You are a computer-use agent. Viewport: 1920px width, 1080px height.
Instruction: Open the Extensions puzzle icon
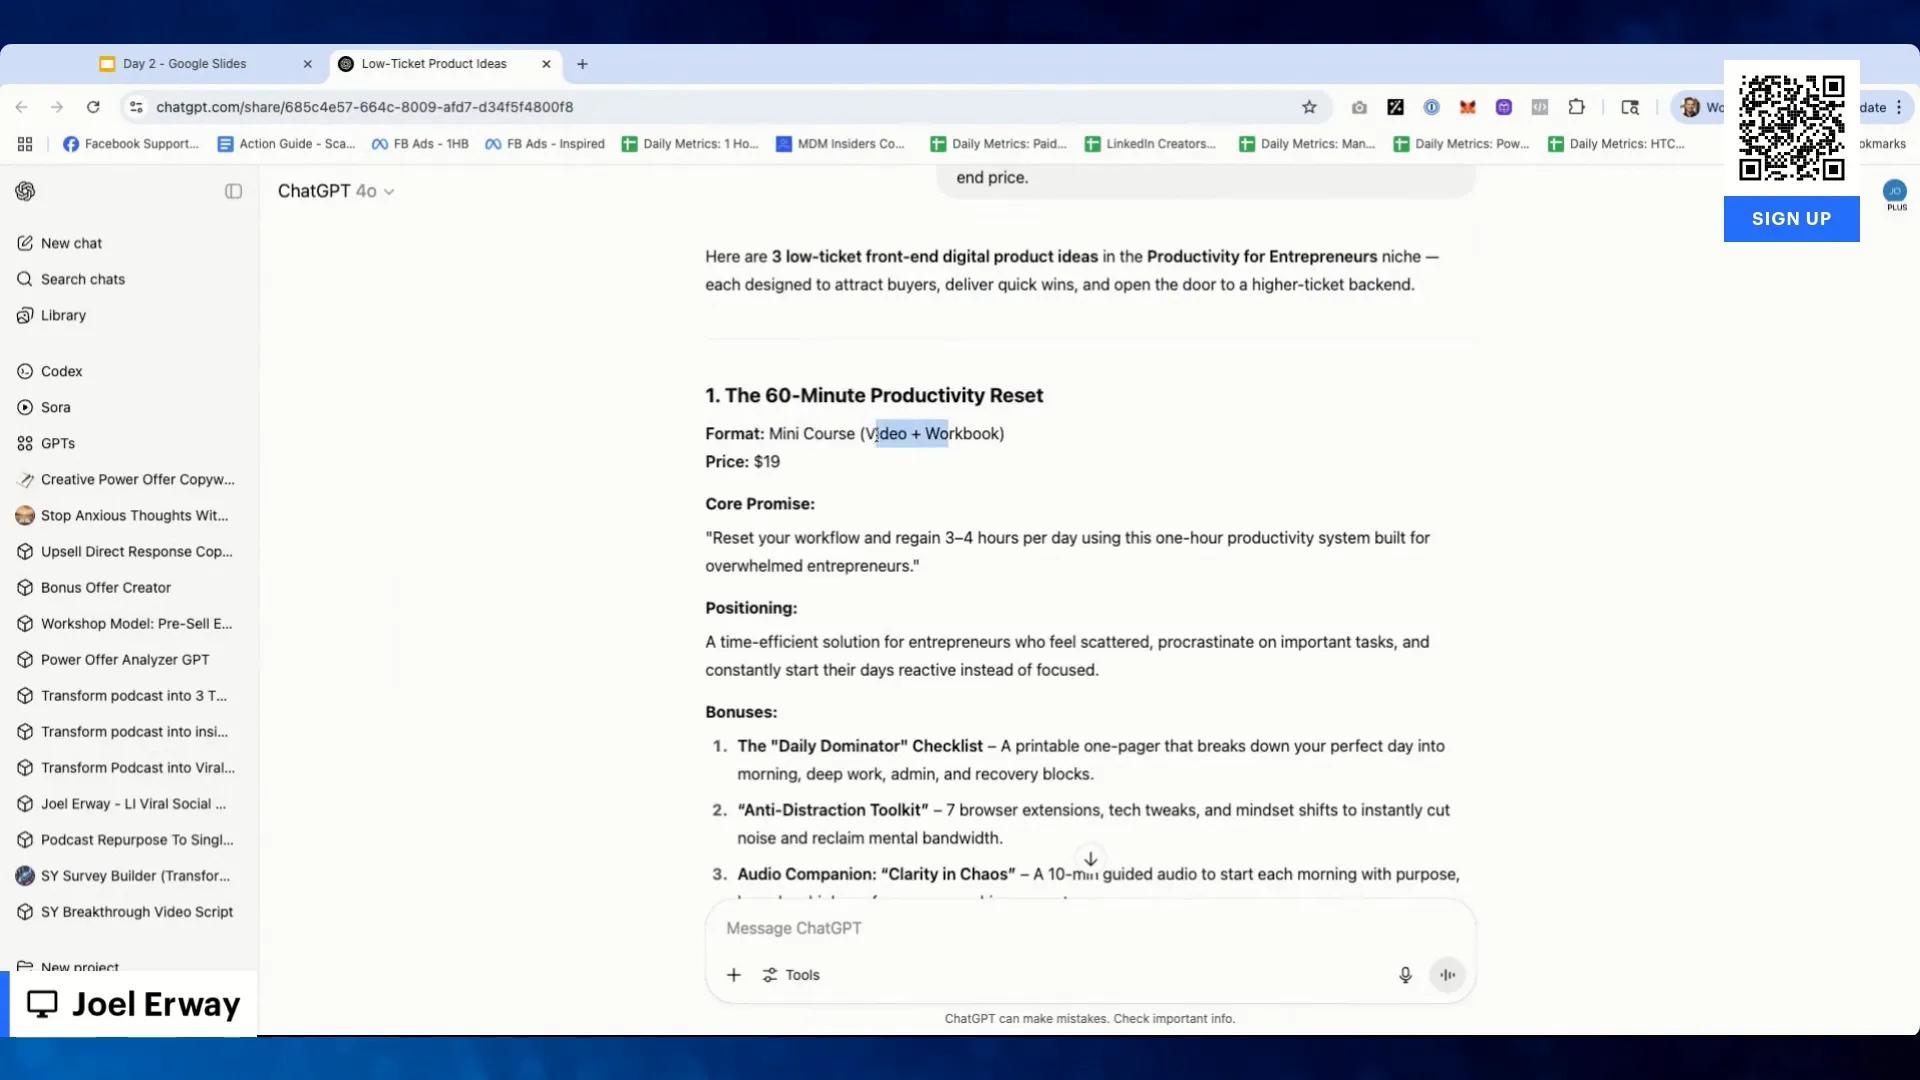click(1576, 107)
